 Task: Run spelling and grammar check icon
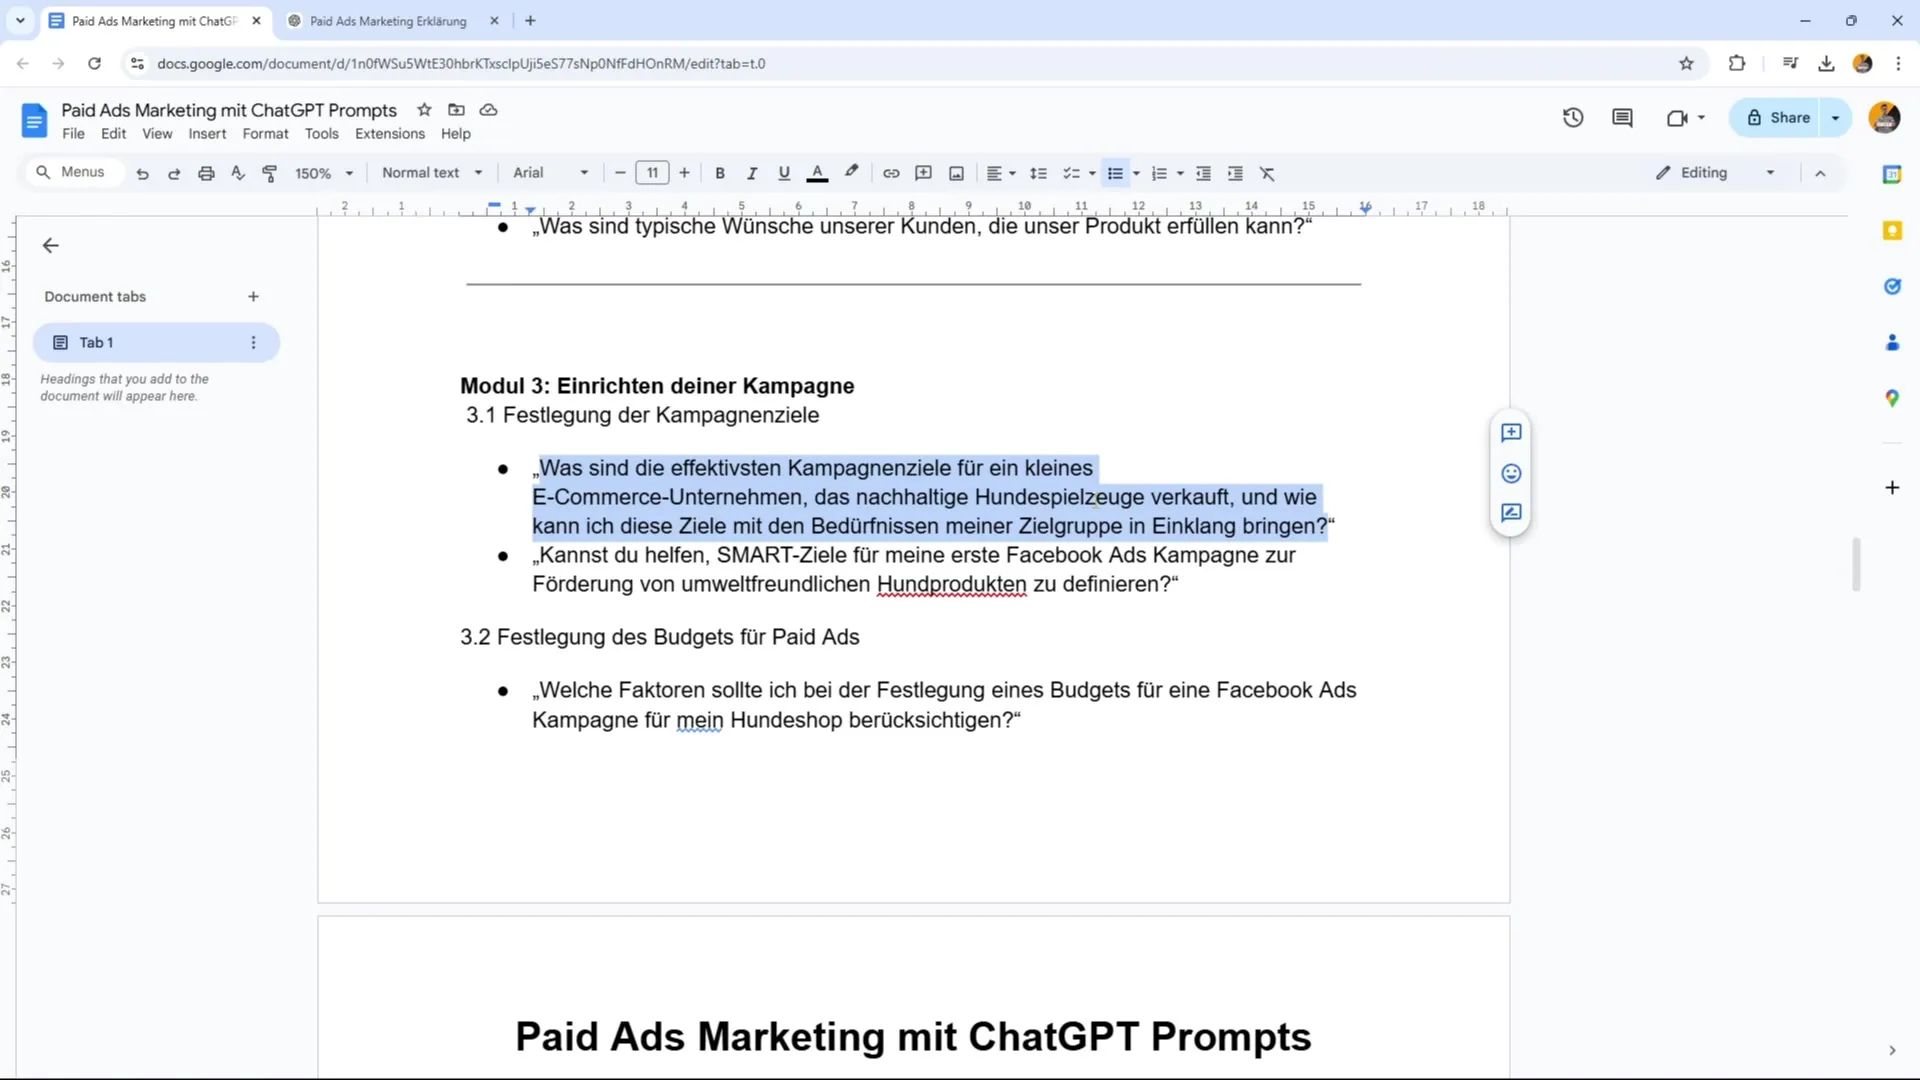[238, 173]
